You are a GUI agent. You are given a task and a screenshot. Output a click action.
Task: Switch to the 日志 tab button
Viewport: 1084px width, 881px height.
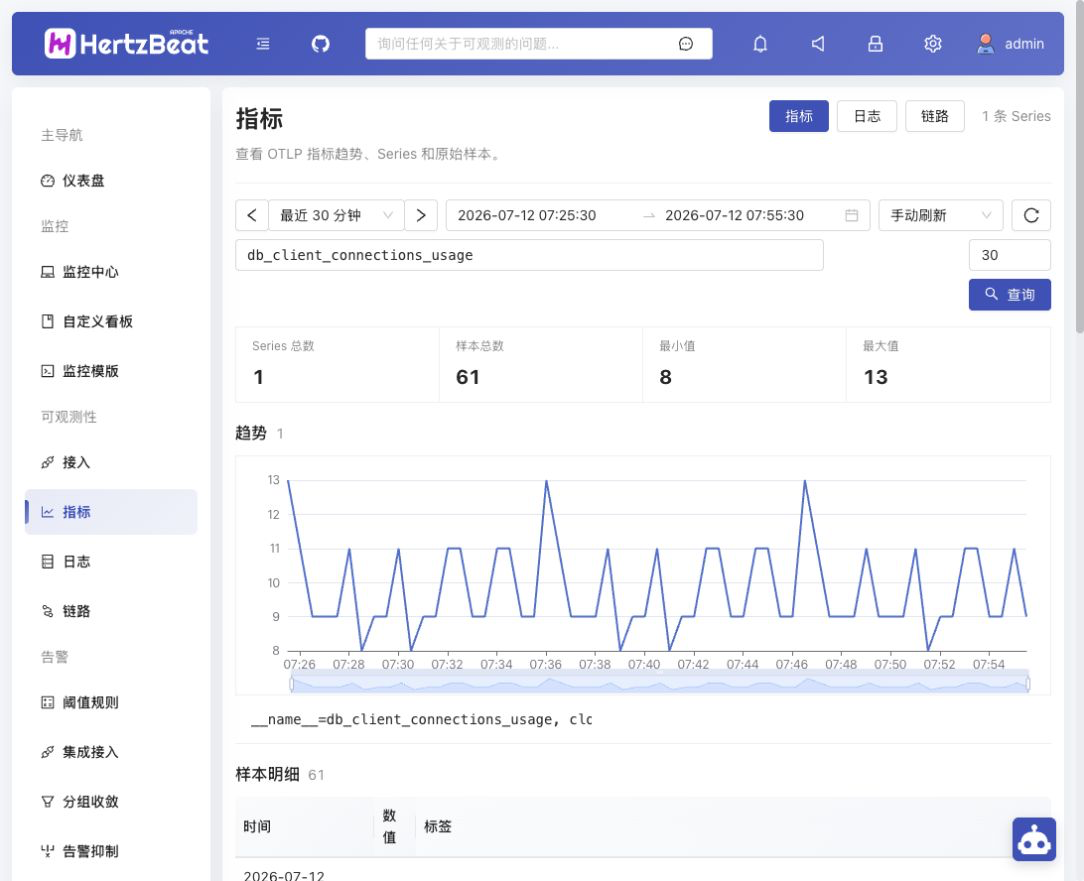tap(867, 116)
